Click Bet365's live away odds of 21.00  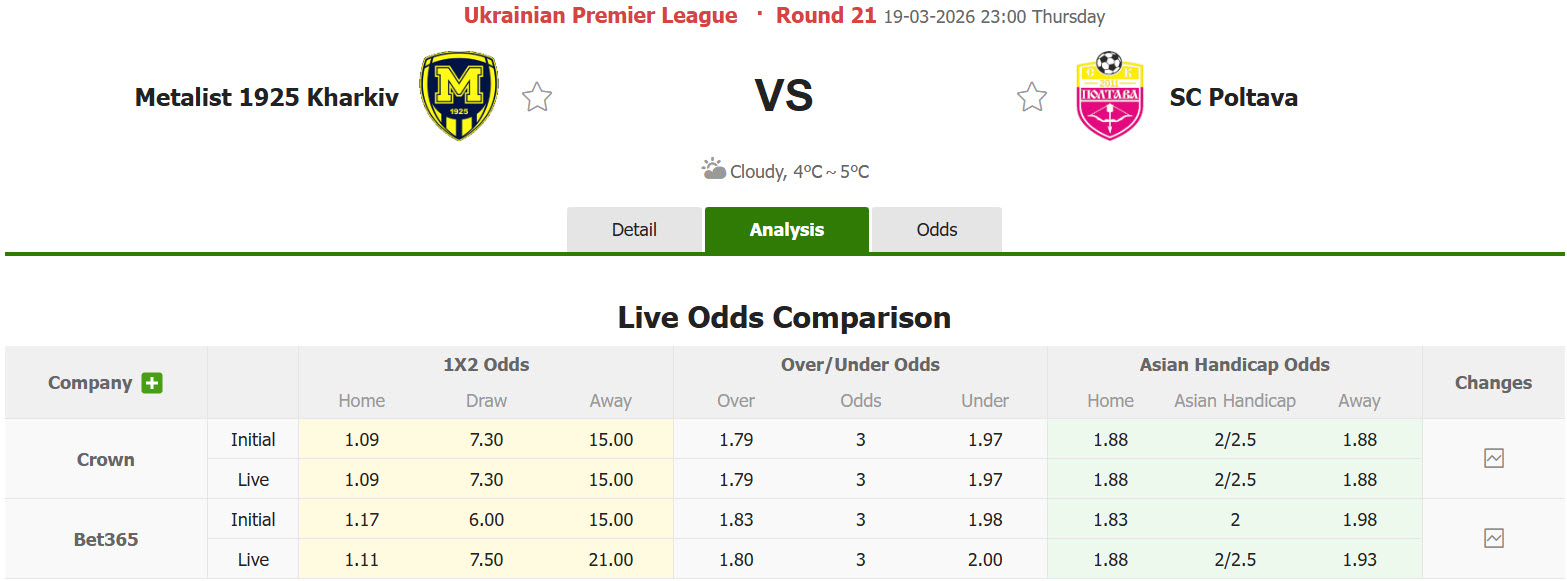pyautogui.click(x=611, y=560)
